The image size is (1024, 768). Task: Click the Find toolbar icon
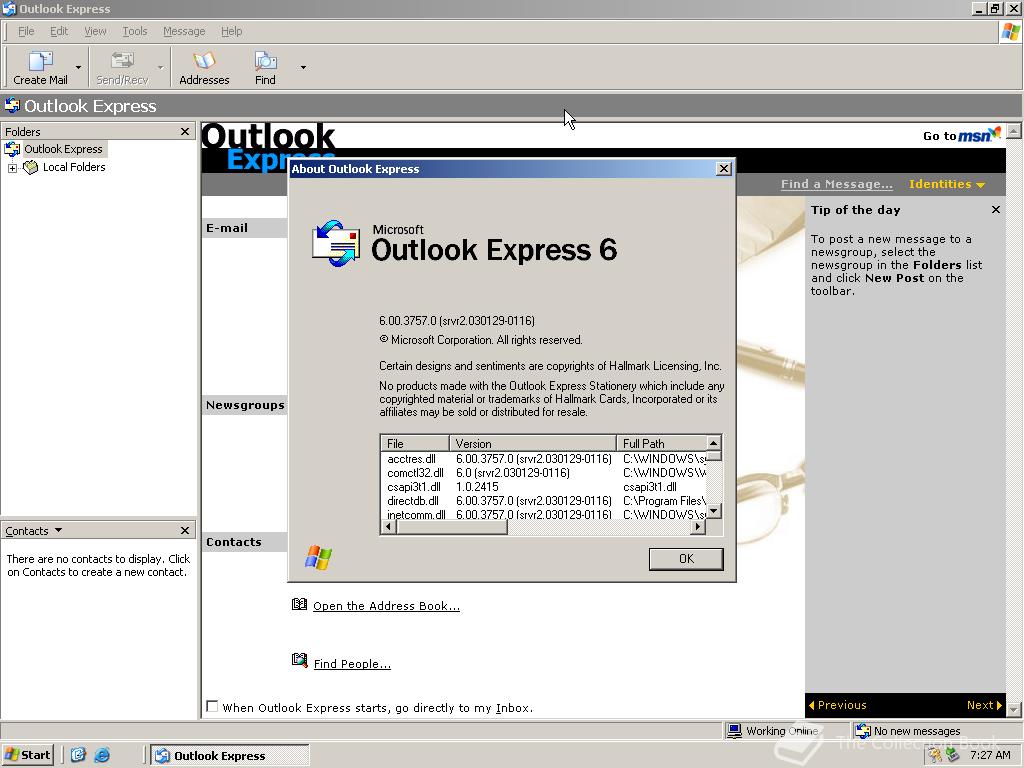(x=265, y=67)
